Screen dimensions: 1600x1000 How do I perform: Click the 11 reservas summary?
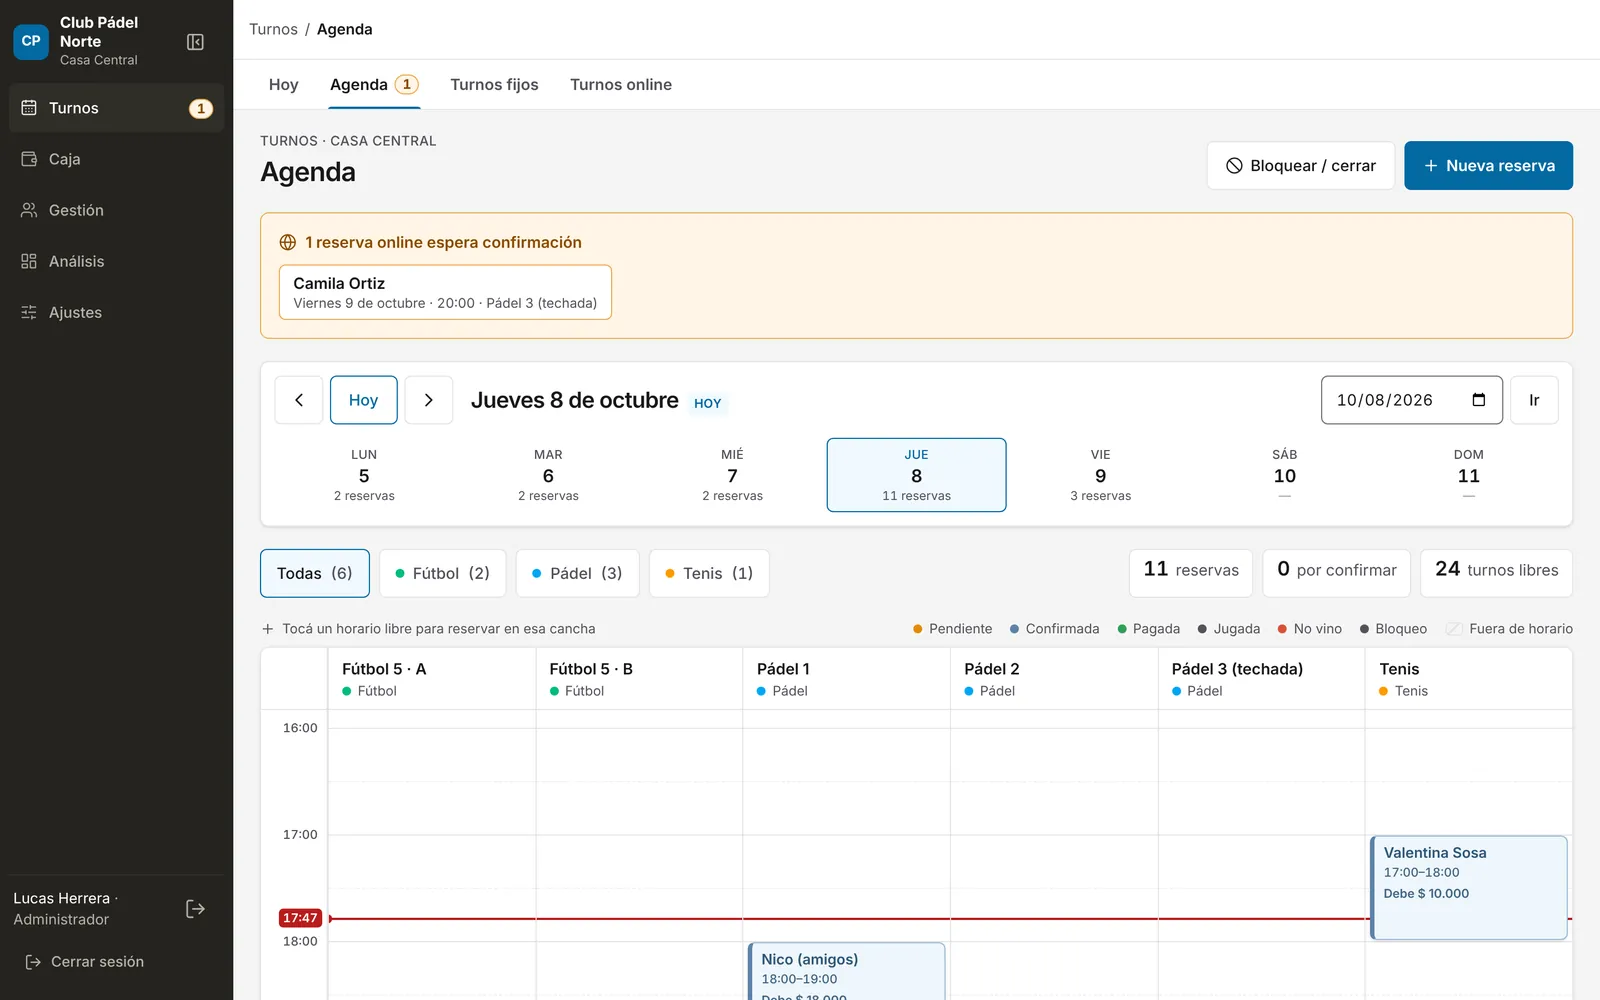tap(1191, 573)
